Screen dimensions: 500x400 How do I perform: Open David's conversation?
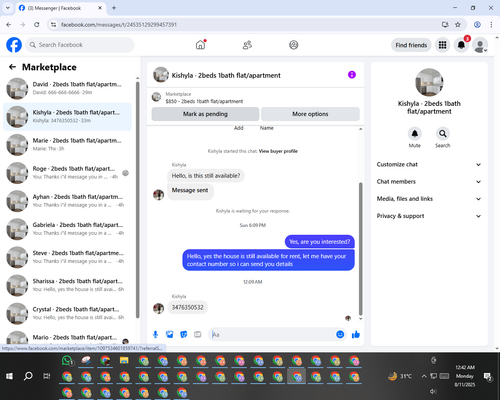click(x=68, y=88)
